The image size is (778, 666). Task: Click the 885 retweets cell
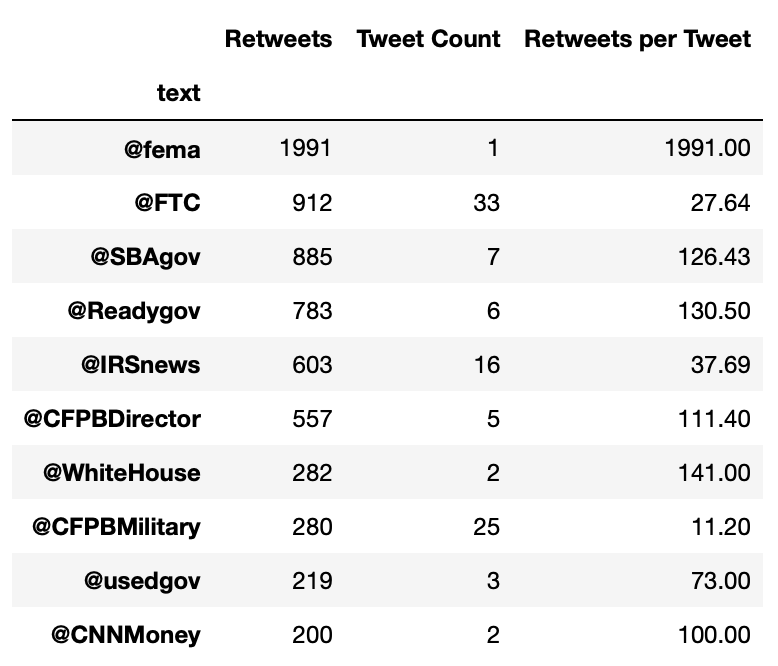tap(313, 257)
